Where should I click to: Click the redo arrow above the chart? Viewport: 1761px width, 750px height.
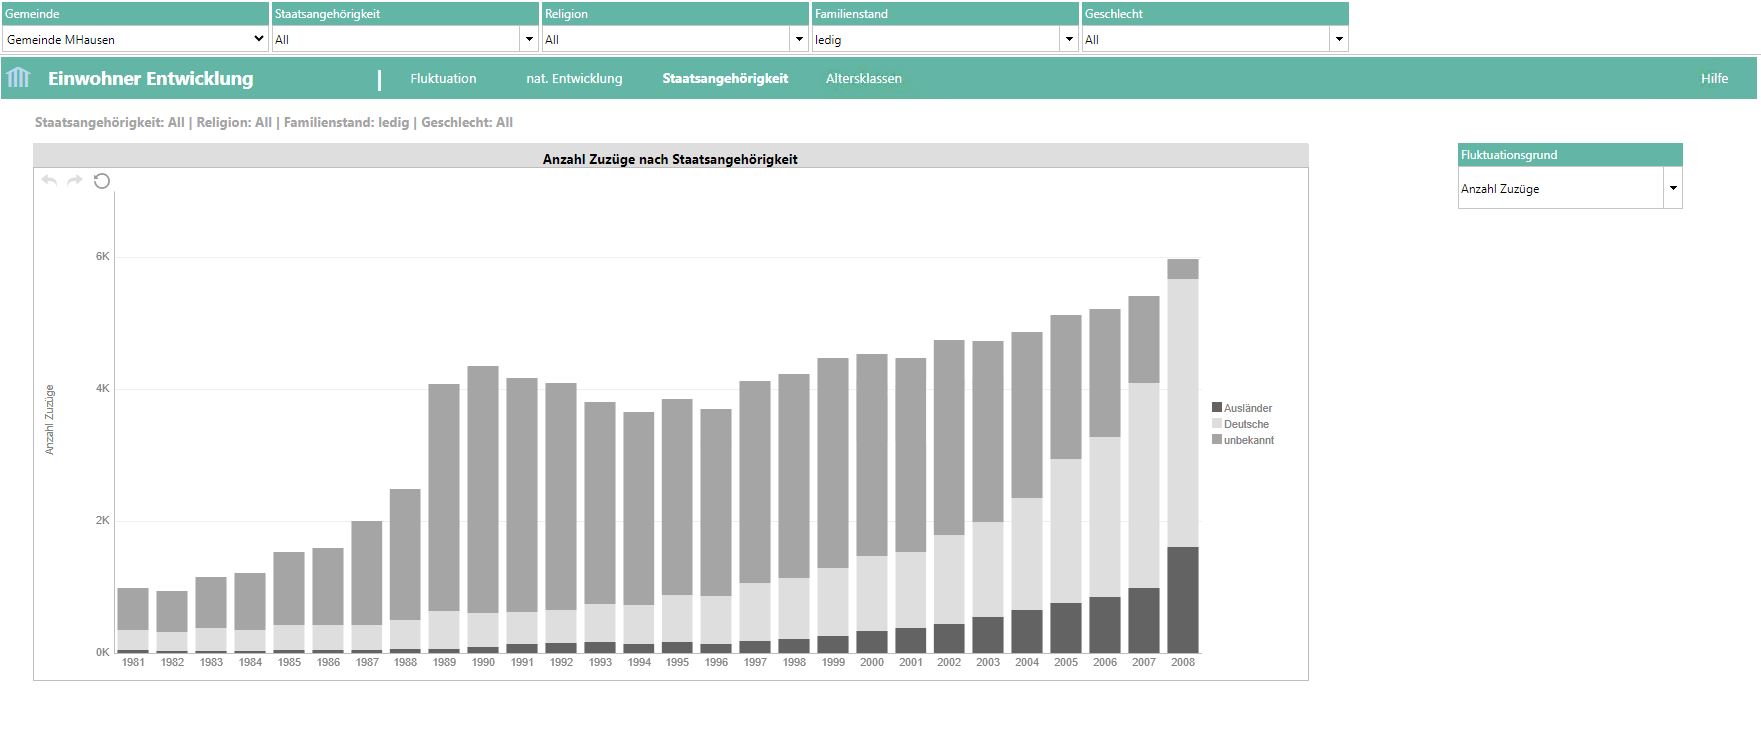[75, 181]
